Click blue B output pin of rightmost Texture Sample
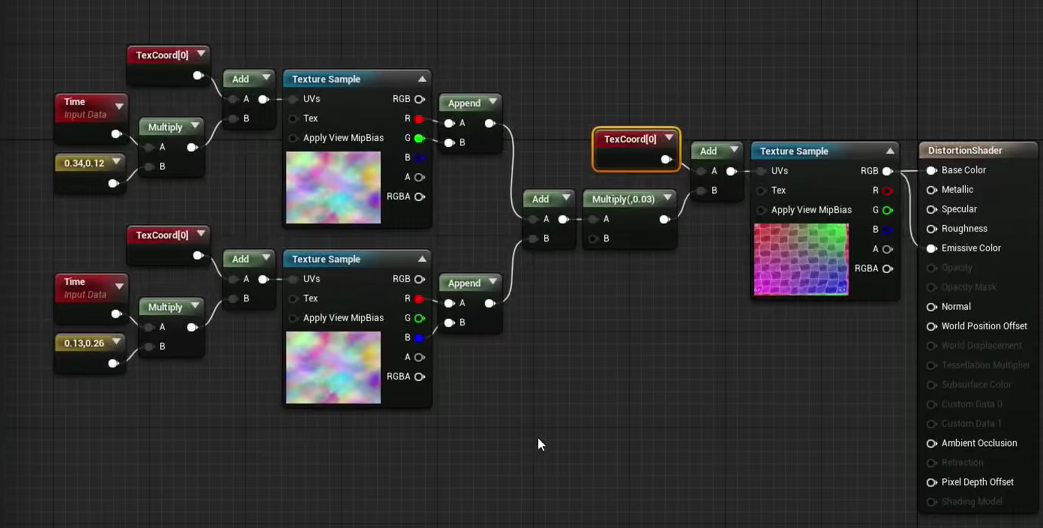Image resolution: width=1043 pixels, height=528 pixels. pyautogui.click(x=887, y=229)
